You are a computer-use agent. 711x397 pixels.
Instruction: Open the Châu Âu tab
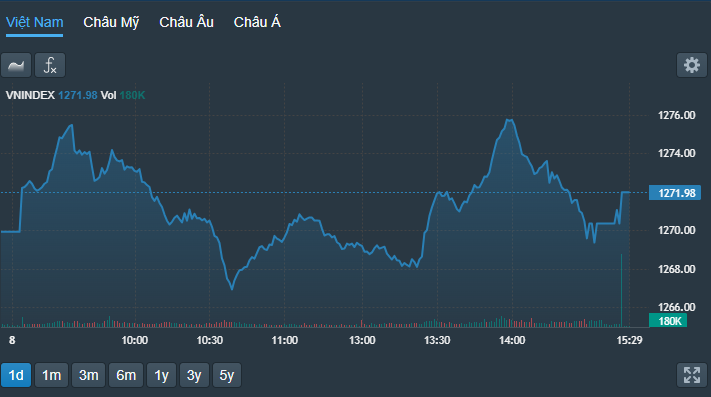(x=186, y=22)
